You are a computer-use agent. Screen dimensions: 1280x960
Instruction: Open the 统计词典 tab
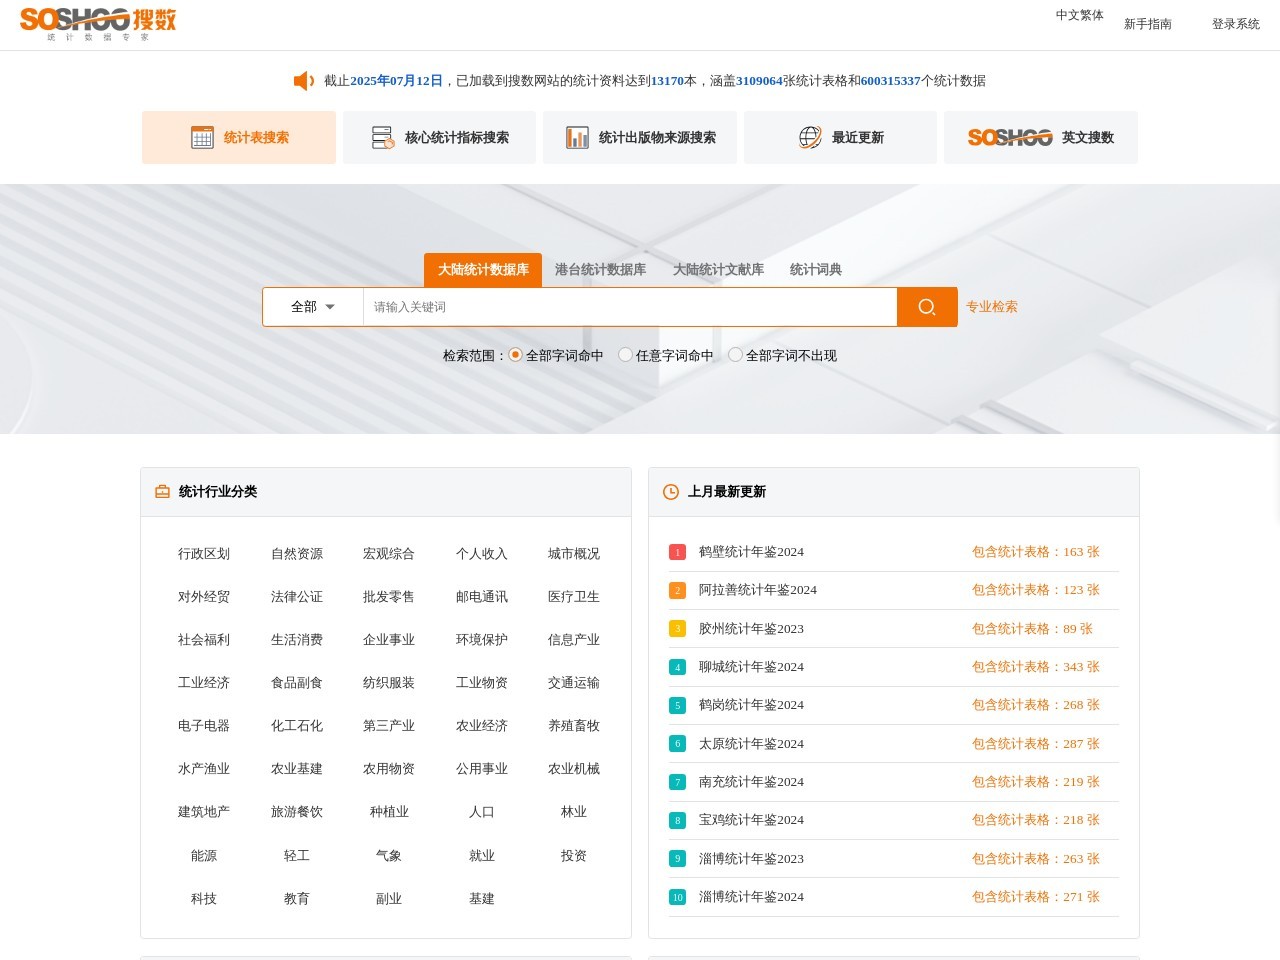[x=815, y=269]
